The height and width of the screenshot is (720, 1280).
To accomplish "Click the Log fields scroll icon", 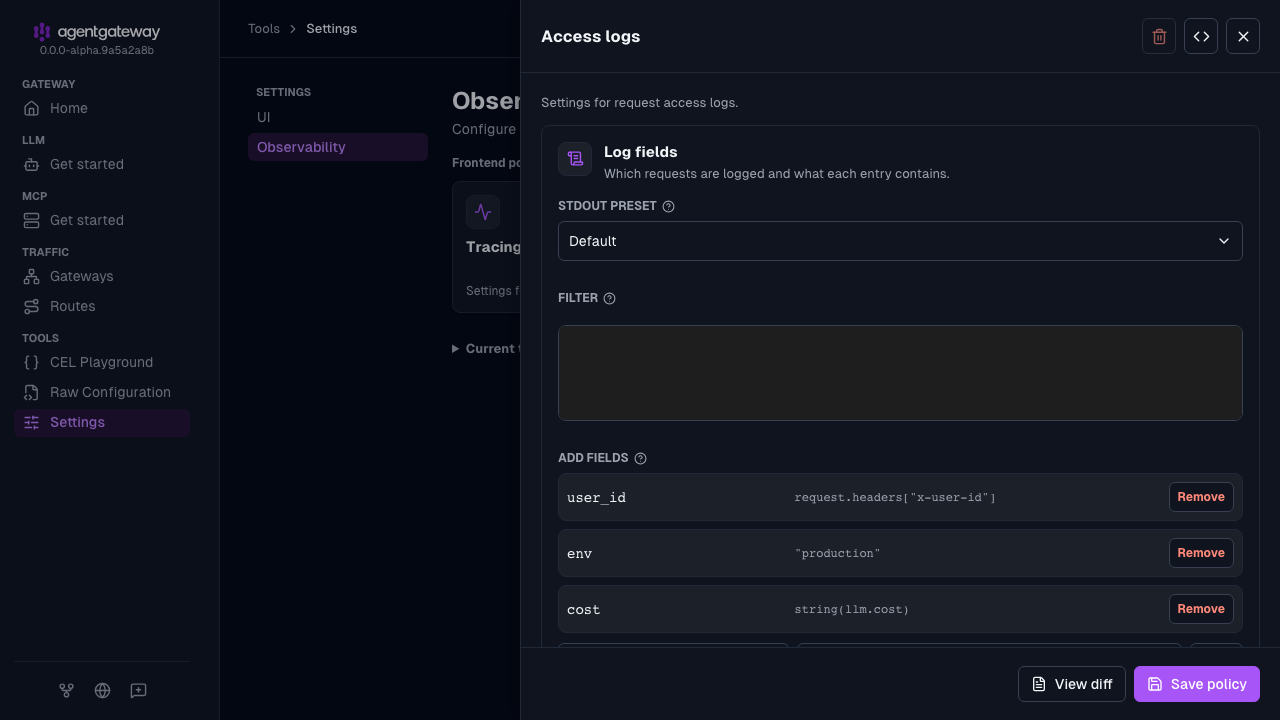I will (575, 159).
